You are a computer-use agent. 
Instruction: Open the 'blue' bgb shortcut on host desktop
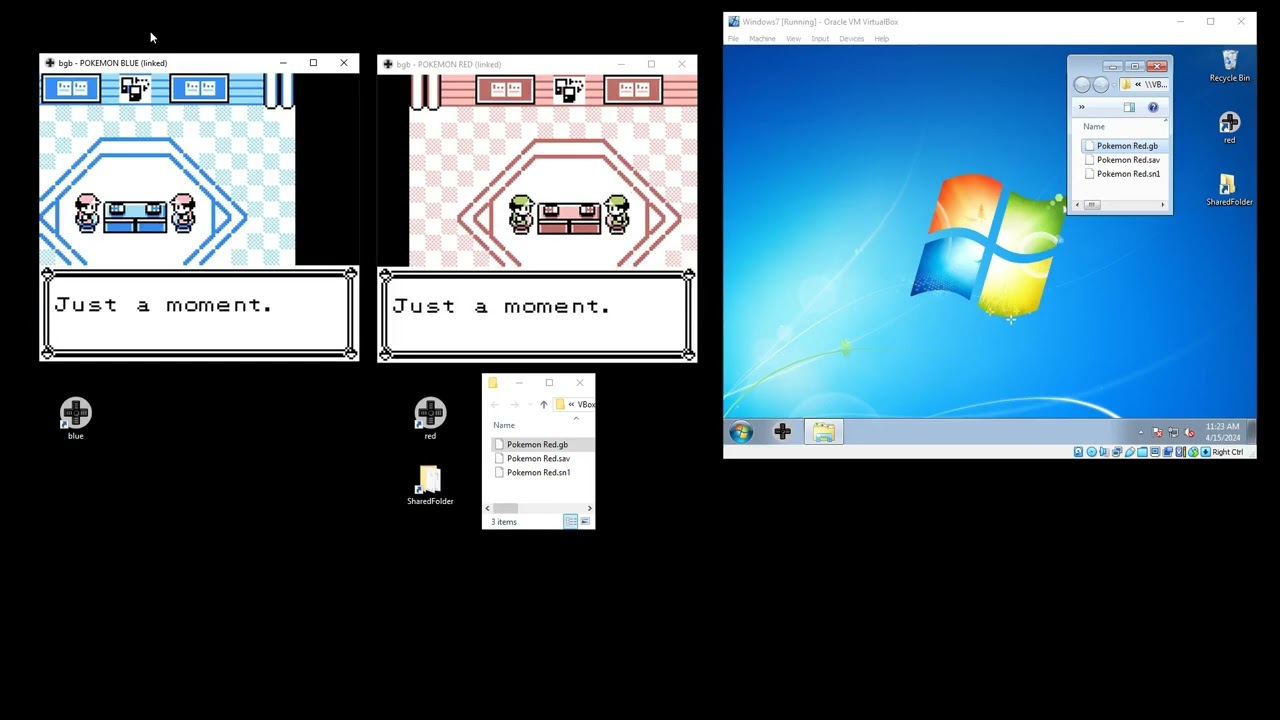pyautogui.click(x=75, y=418)
